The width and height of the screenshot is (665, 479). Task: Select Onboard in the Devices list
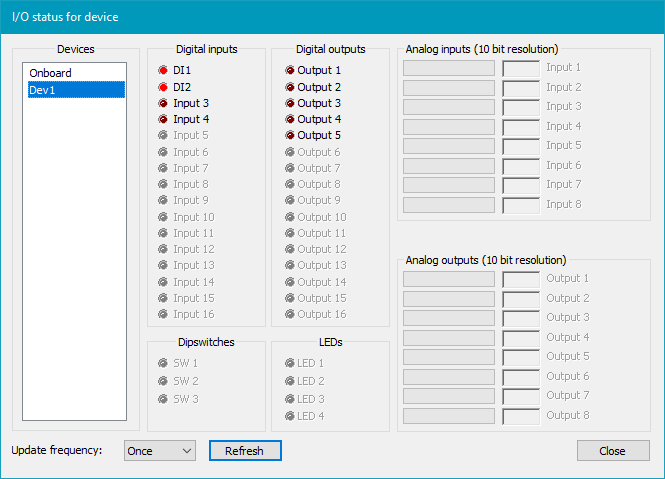coord(75,73)
